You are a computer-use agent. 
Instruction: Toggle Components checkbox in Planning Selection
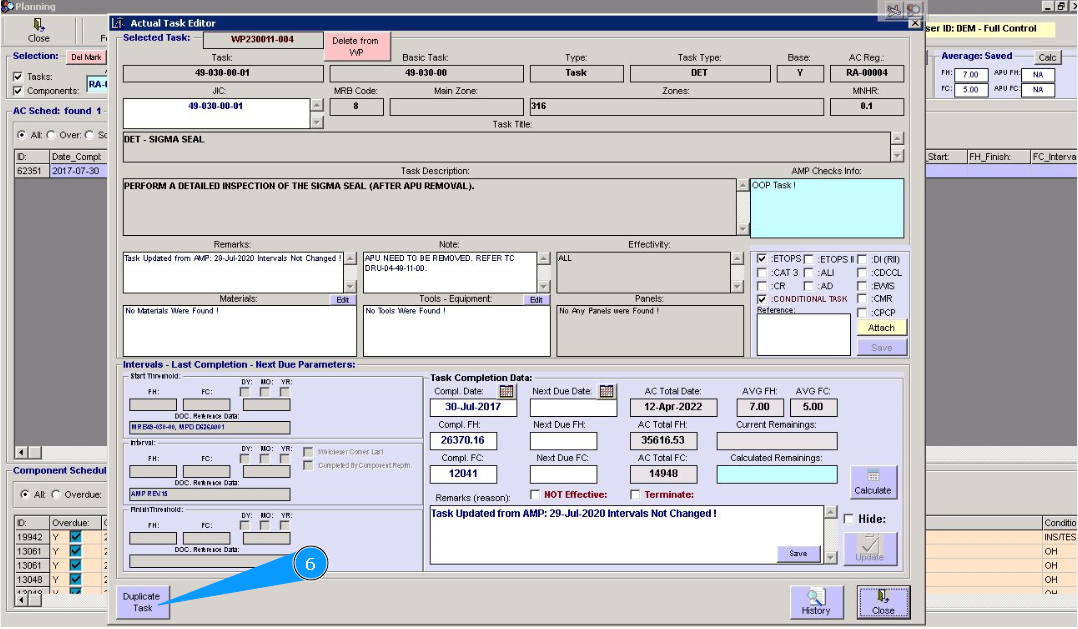18,90
